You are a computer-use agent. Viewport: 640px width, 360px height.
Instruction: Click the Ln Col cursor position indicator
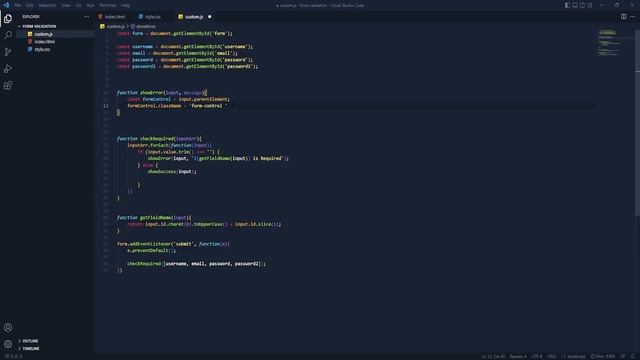tap(493, 356)
